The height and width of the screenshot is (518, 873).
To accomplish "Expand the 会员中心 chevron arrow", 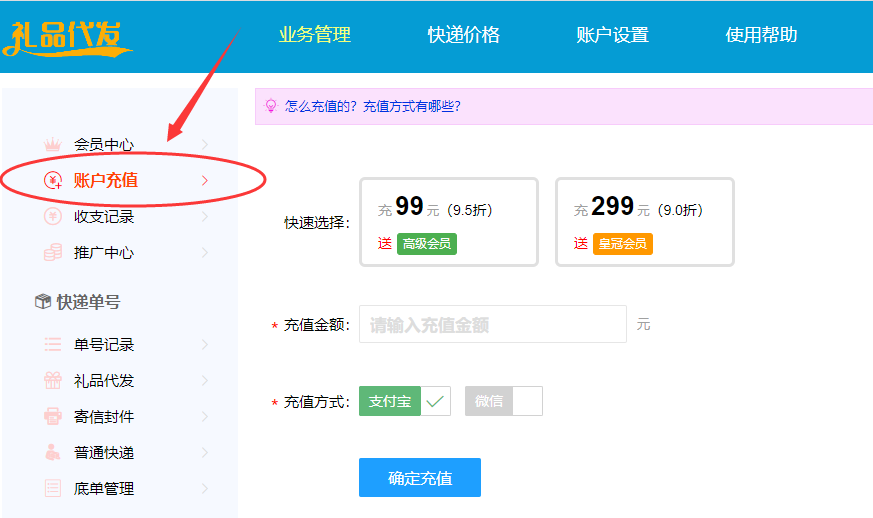I will click(205, 145).
